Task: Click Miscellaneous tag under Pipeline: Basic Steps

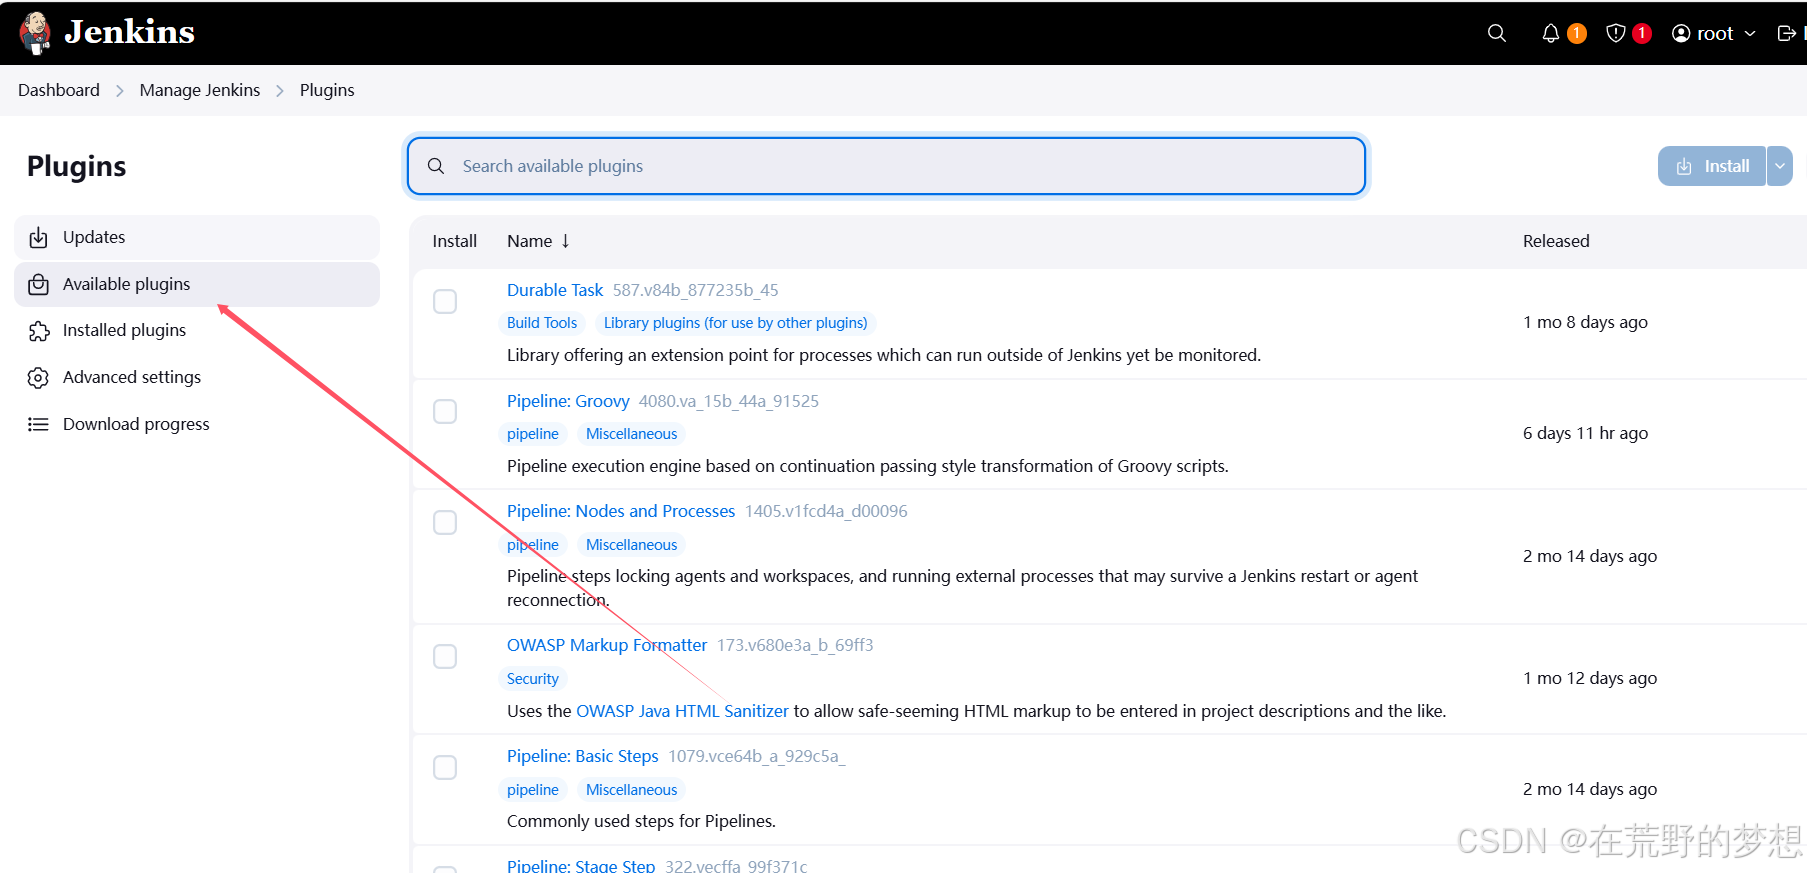Action: 632,790
